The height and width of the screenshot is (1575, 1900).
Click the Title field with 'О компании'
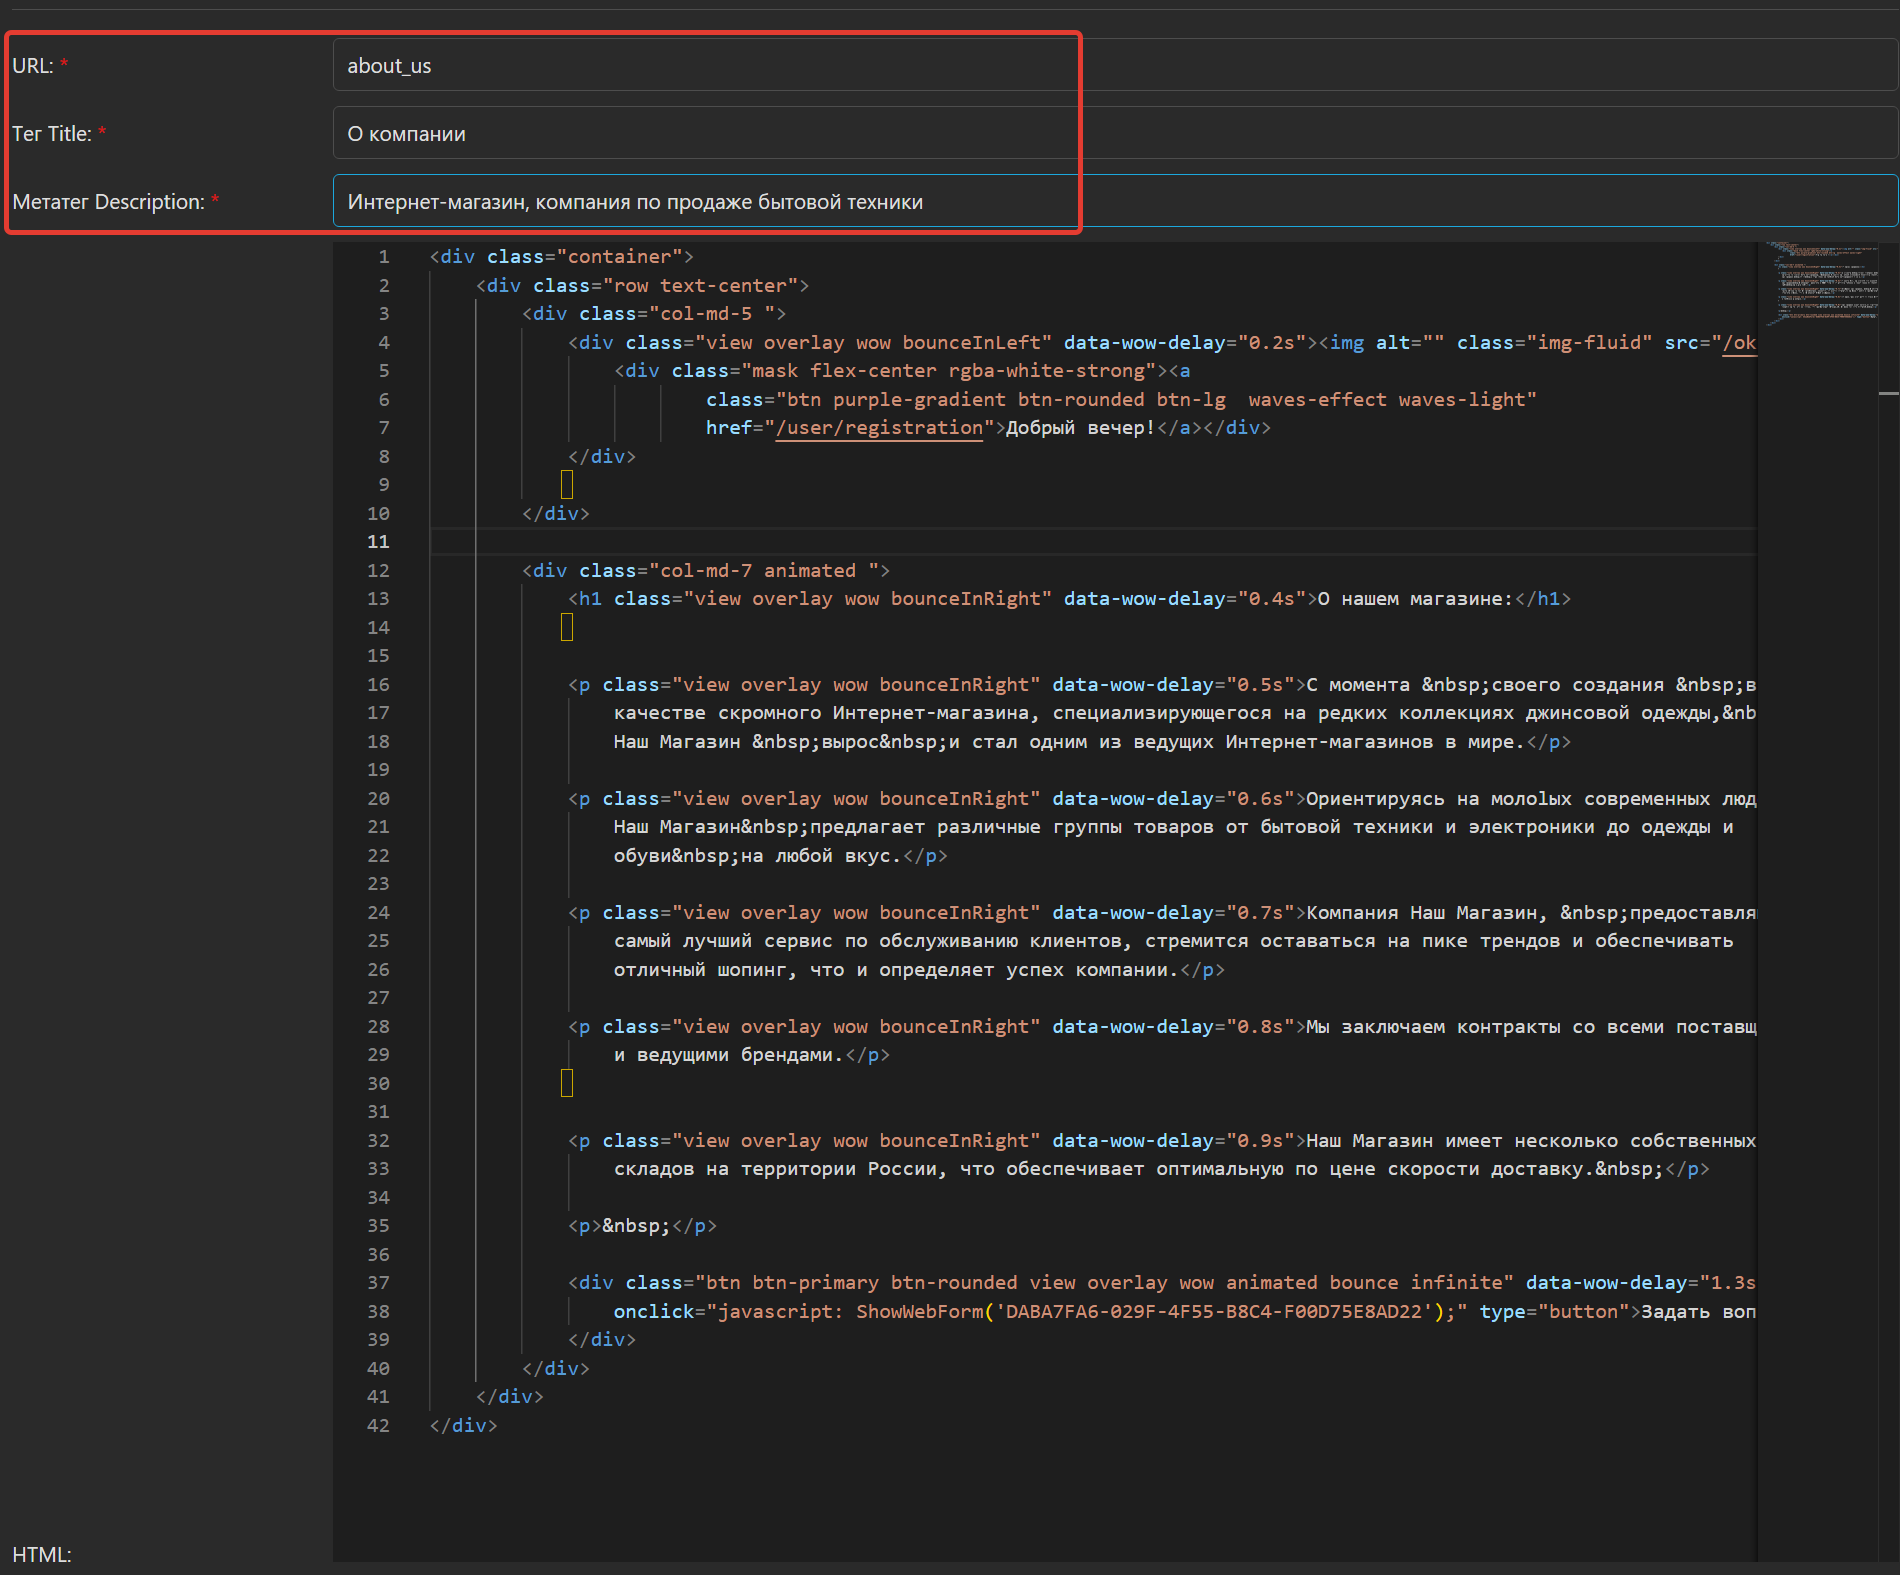tap(1115, 133)
